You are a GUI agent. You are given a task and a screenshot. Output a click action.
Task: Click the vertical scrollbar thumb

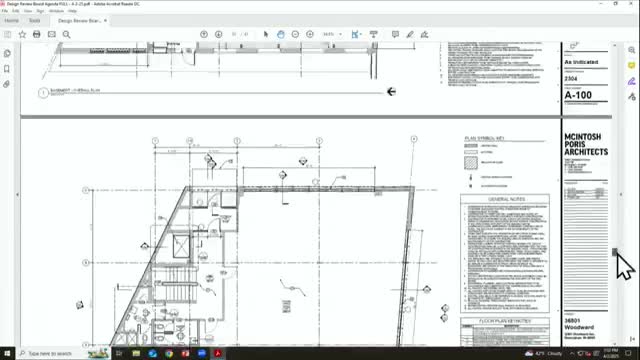pos(615,252)
